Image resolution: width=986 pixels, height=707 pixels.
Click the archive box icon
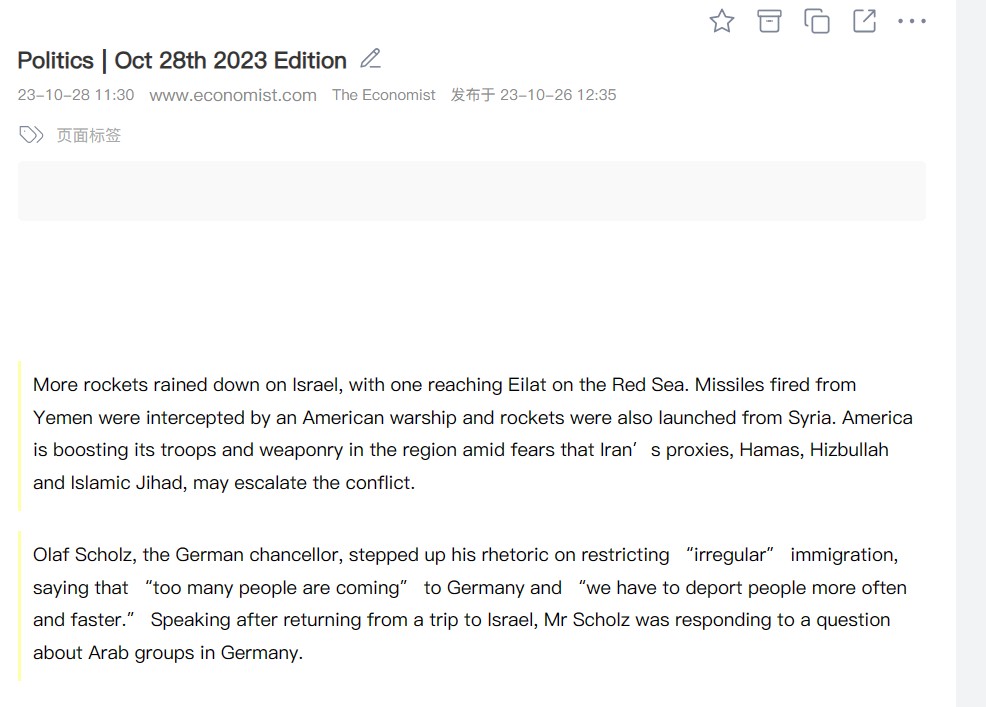tap(769, 21)
